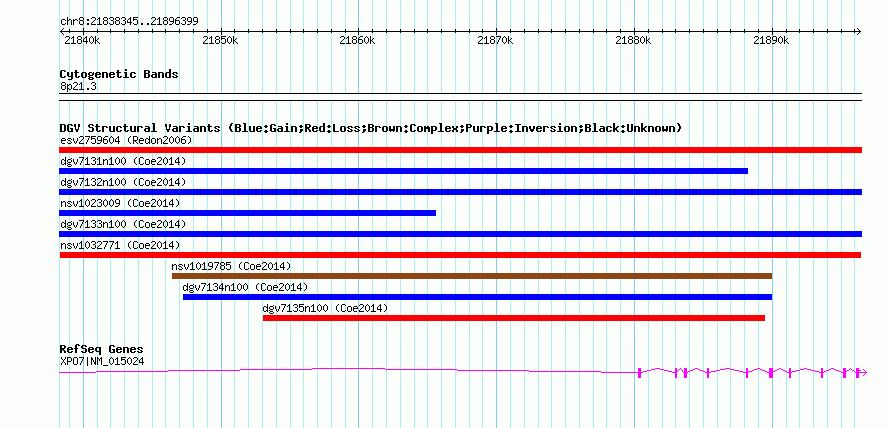Open the nsv1019785 (Coe2014) label
This screenshot has width=890, height=428.
(231, 266)
